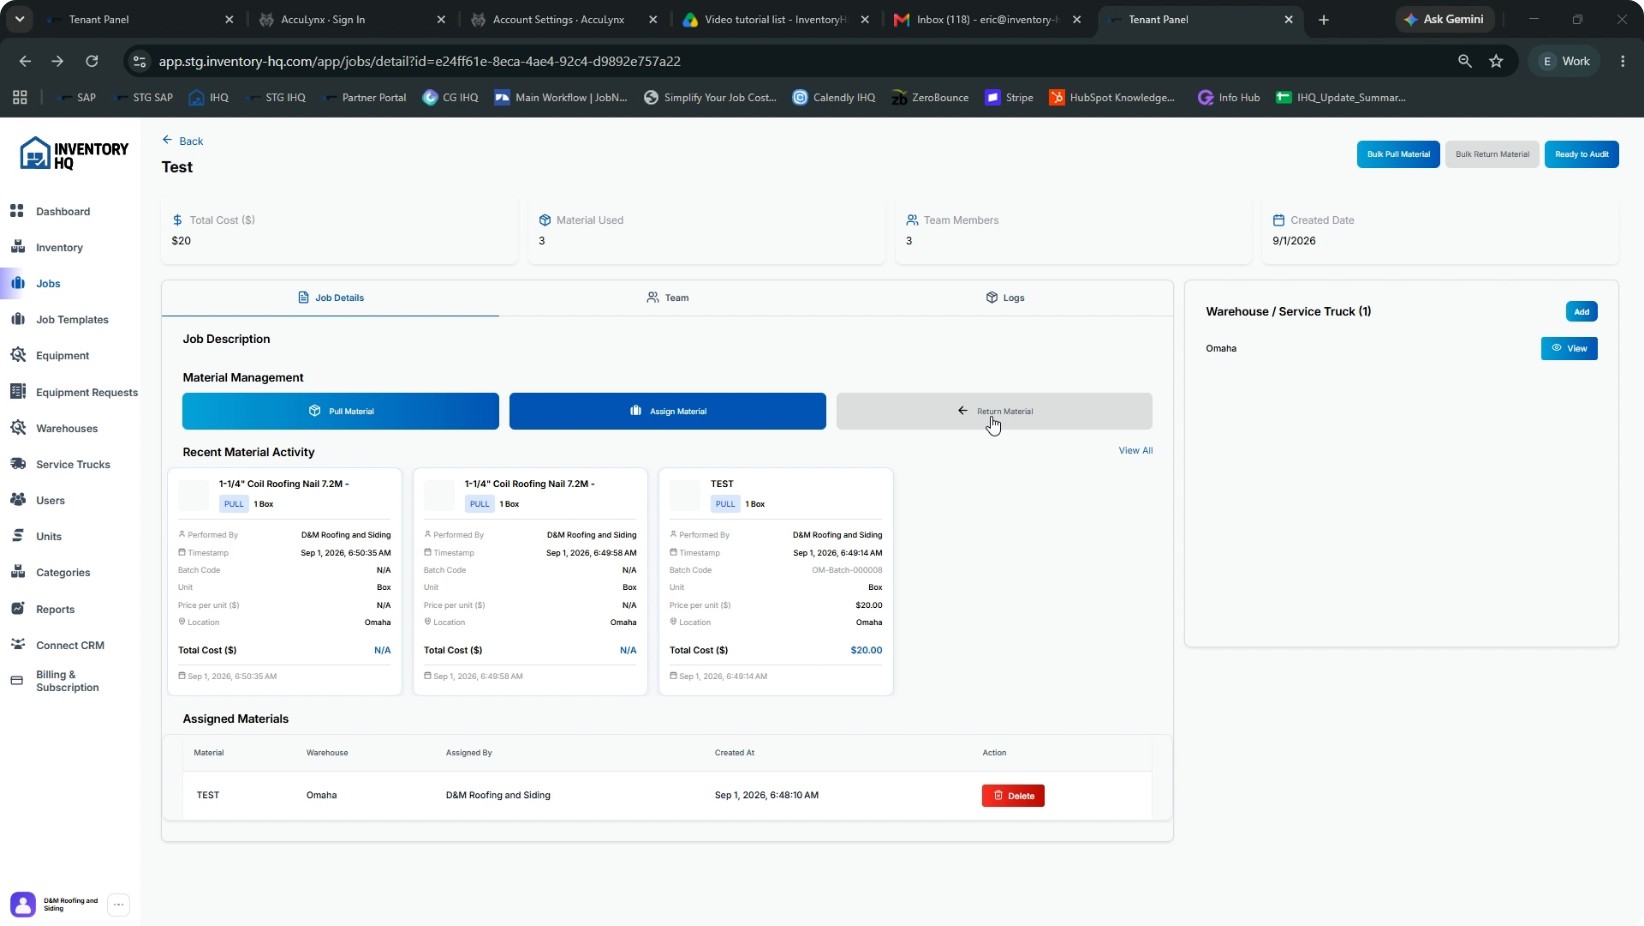The image size is (1644, 926).
Task: Switch to Account Settings AccuLynx tab
Action: click(x=562, y=19)
